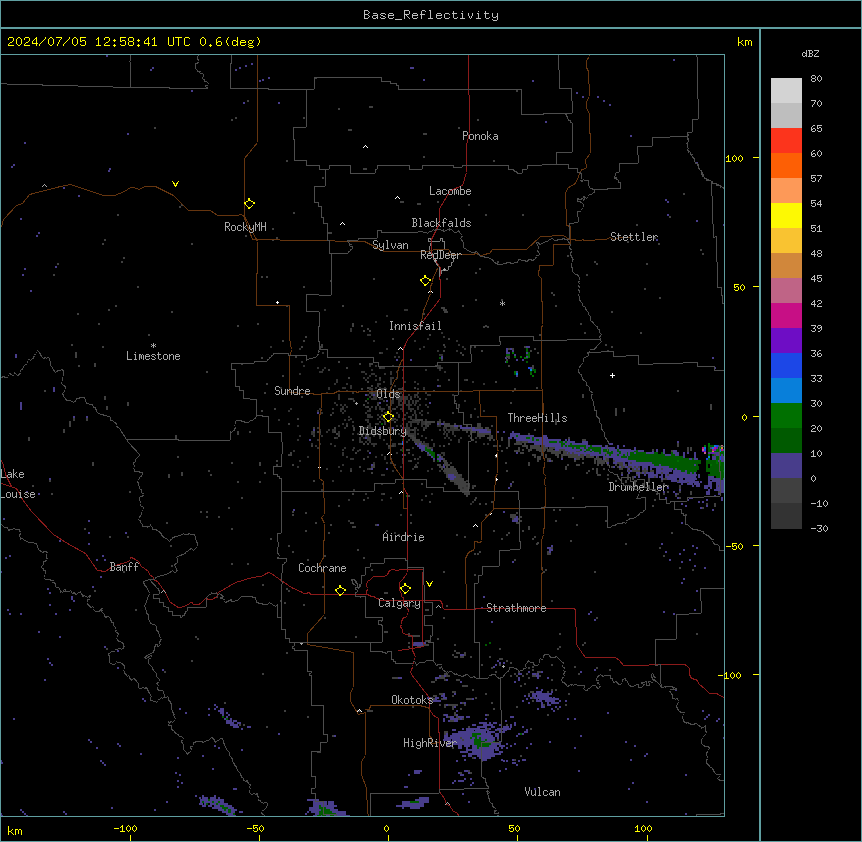Select the Vulcan label

(542, 792)
